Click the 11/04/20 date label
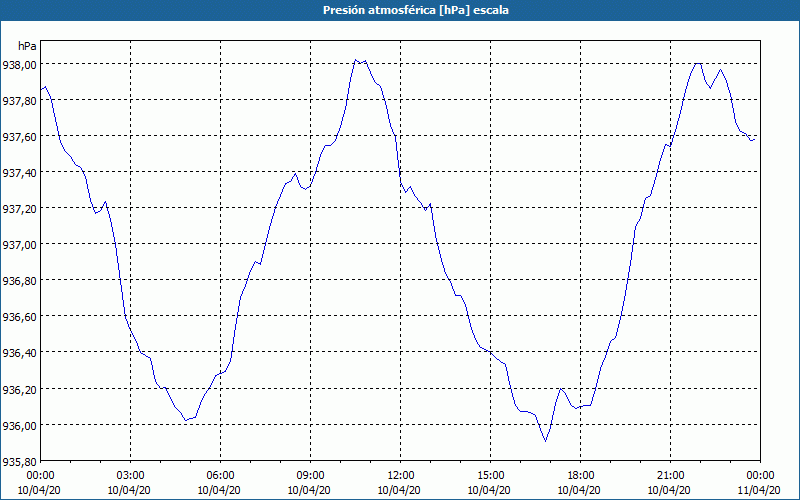The height and width of the screenshot is (500, 800). click(759, 490)
